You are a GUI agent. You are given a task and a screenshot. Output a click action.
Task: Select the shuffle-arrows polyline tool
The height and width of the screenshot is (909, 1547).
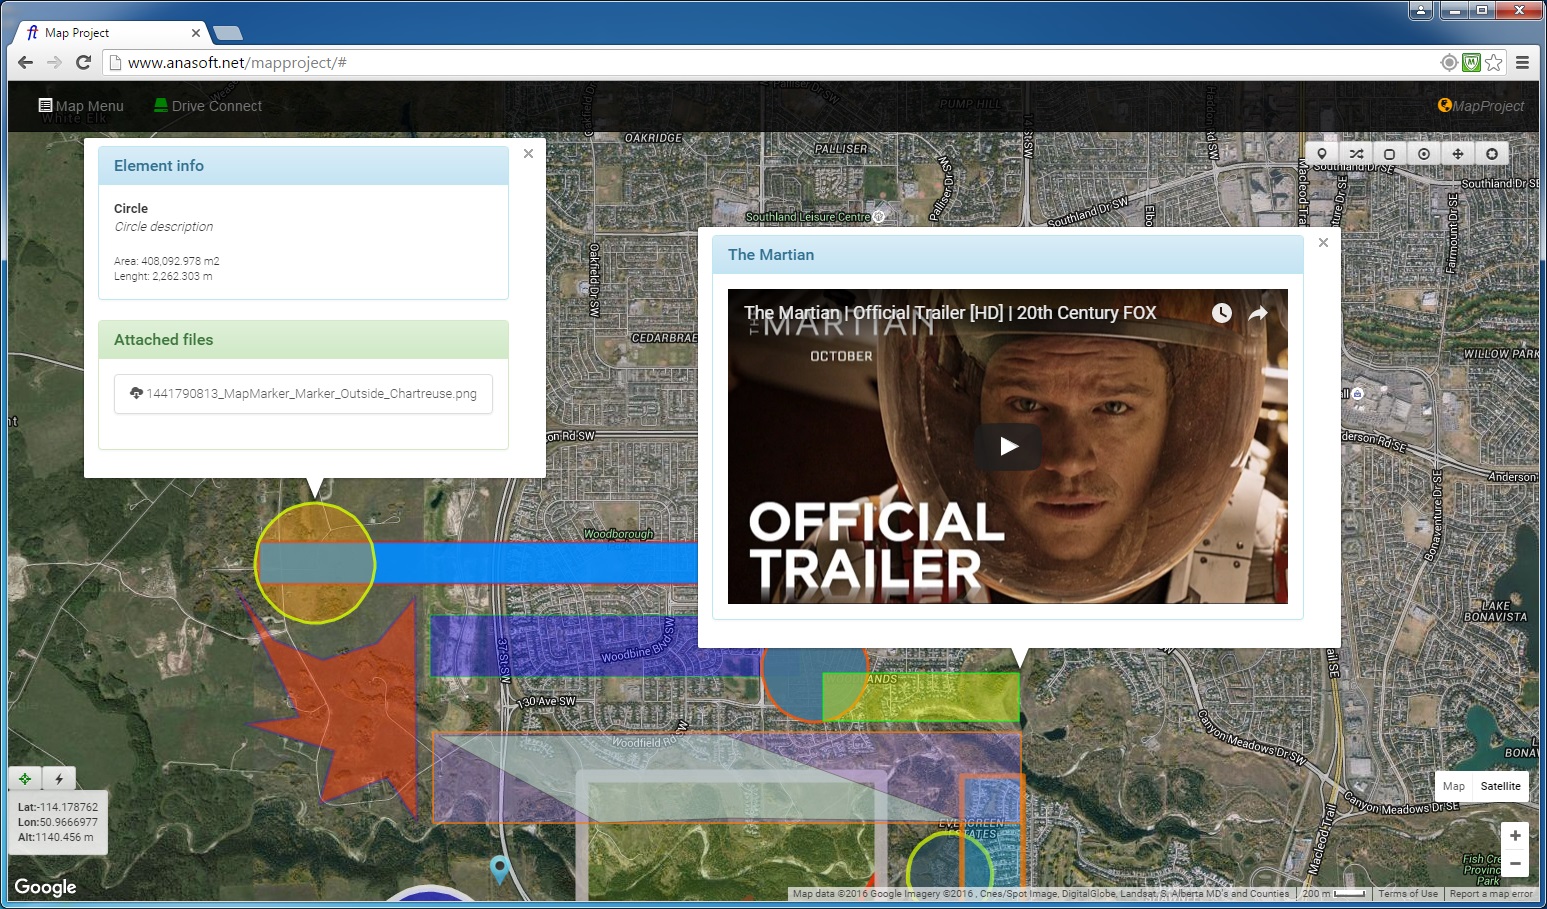[1356, 154]
